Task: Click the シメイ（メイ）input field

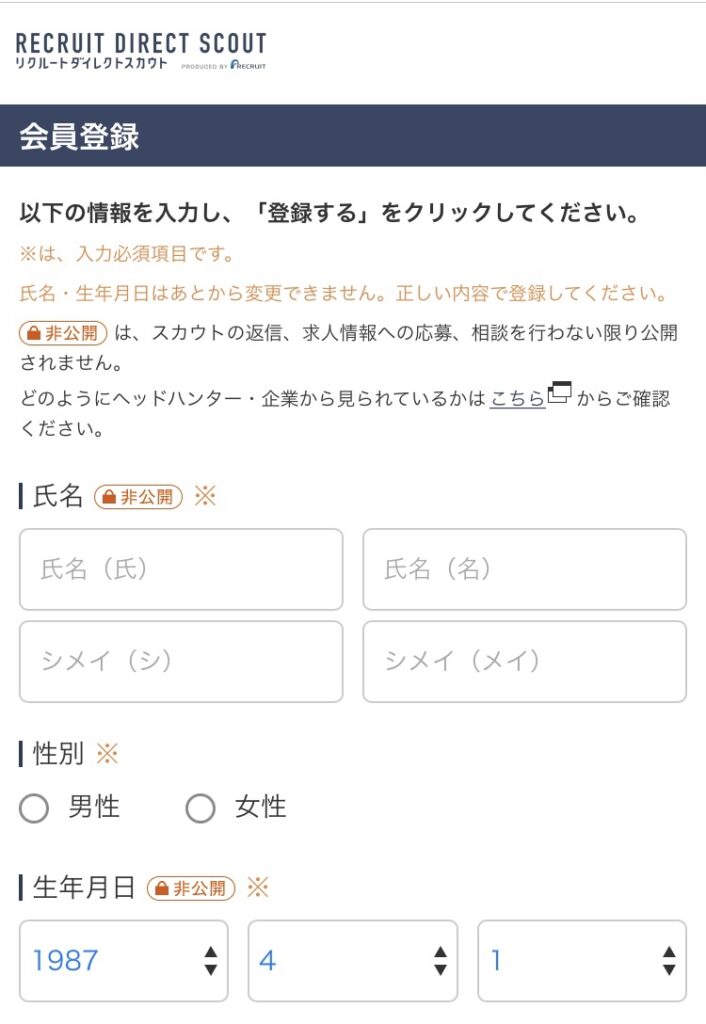Action: point(525,660)
